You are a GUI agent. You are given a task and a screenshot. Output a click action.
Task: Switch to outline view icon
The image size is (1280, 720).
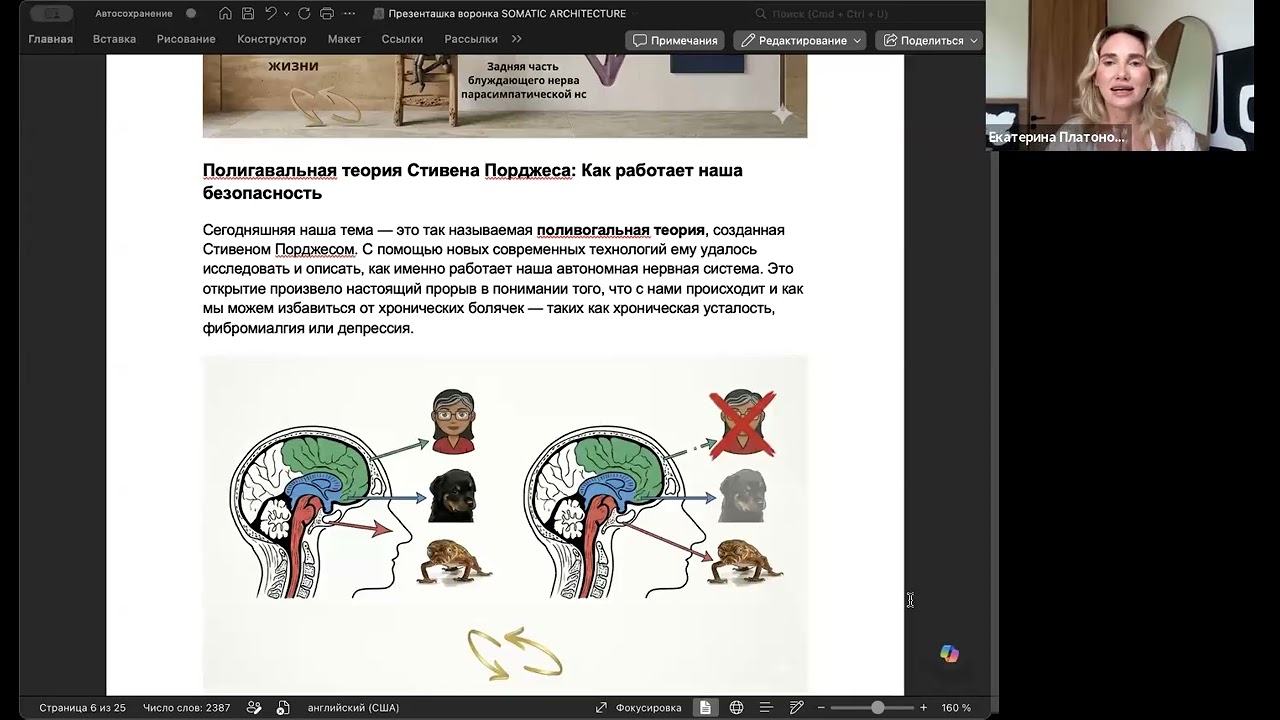[x=766, y=707]
